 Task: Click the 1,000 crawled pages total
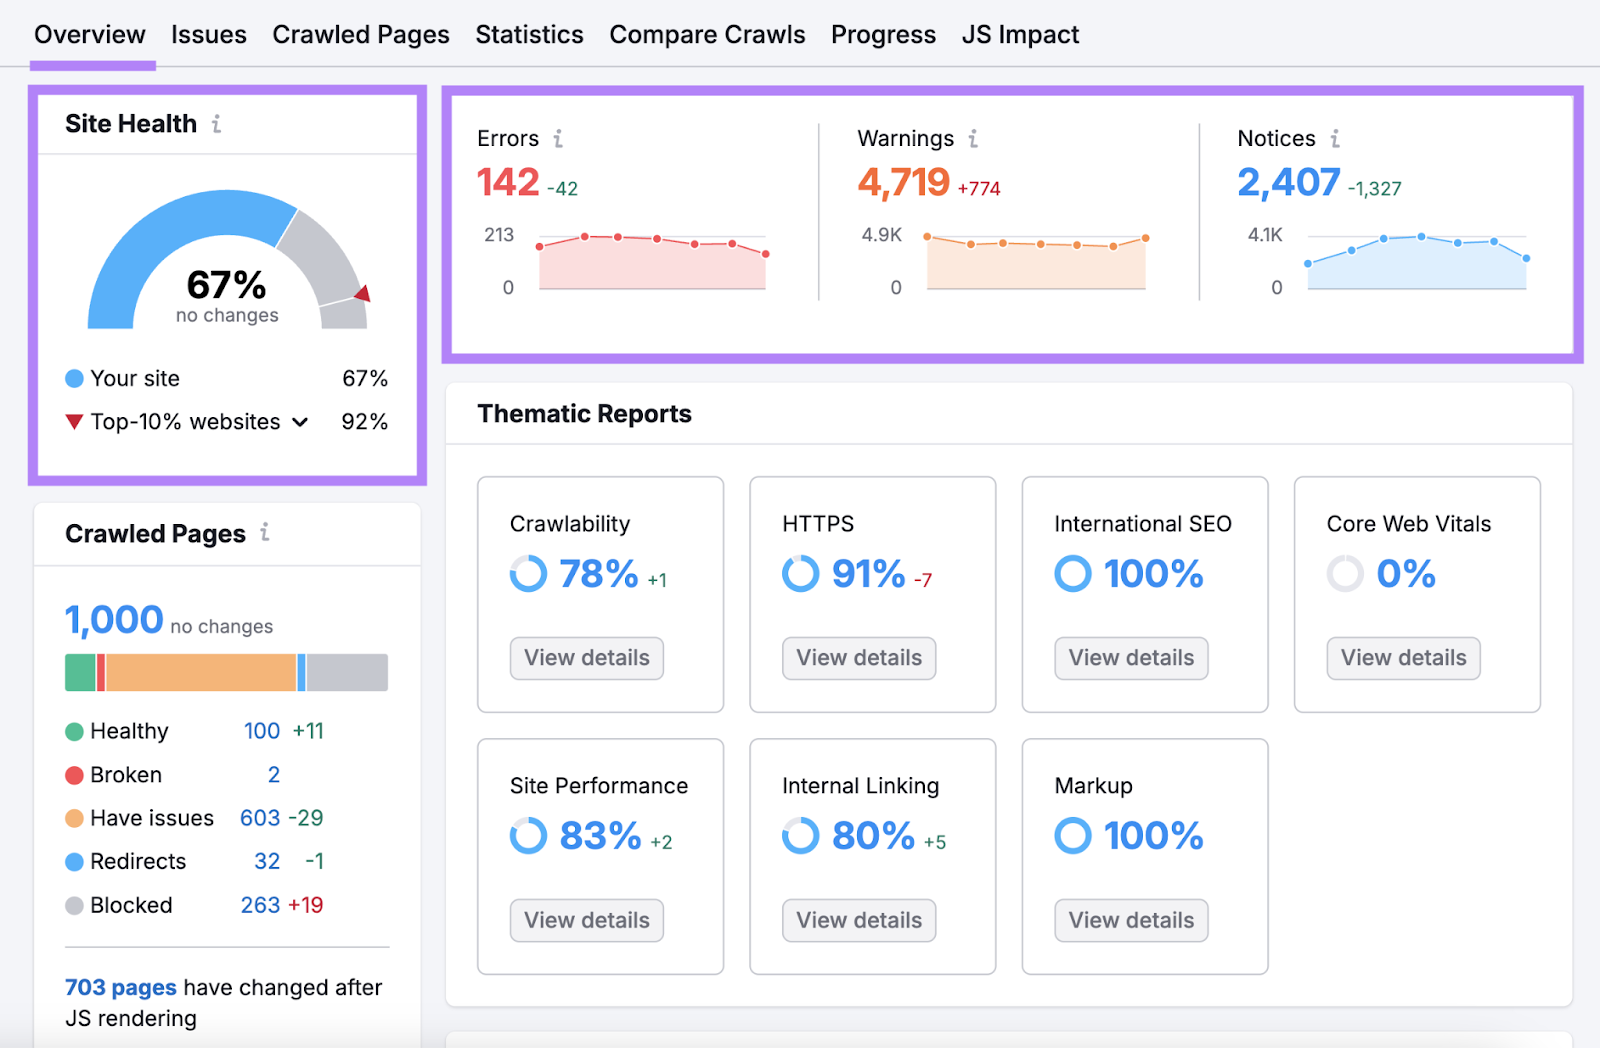114,621
